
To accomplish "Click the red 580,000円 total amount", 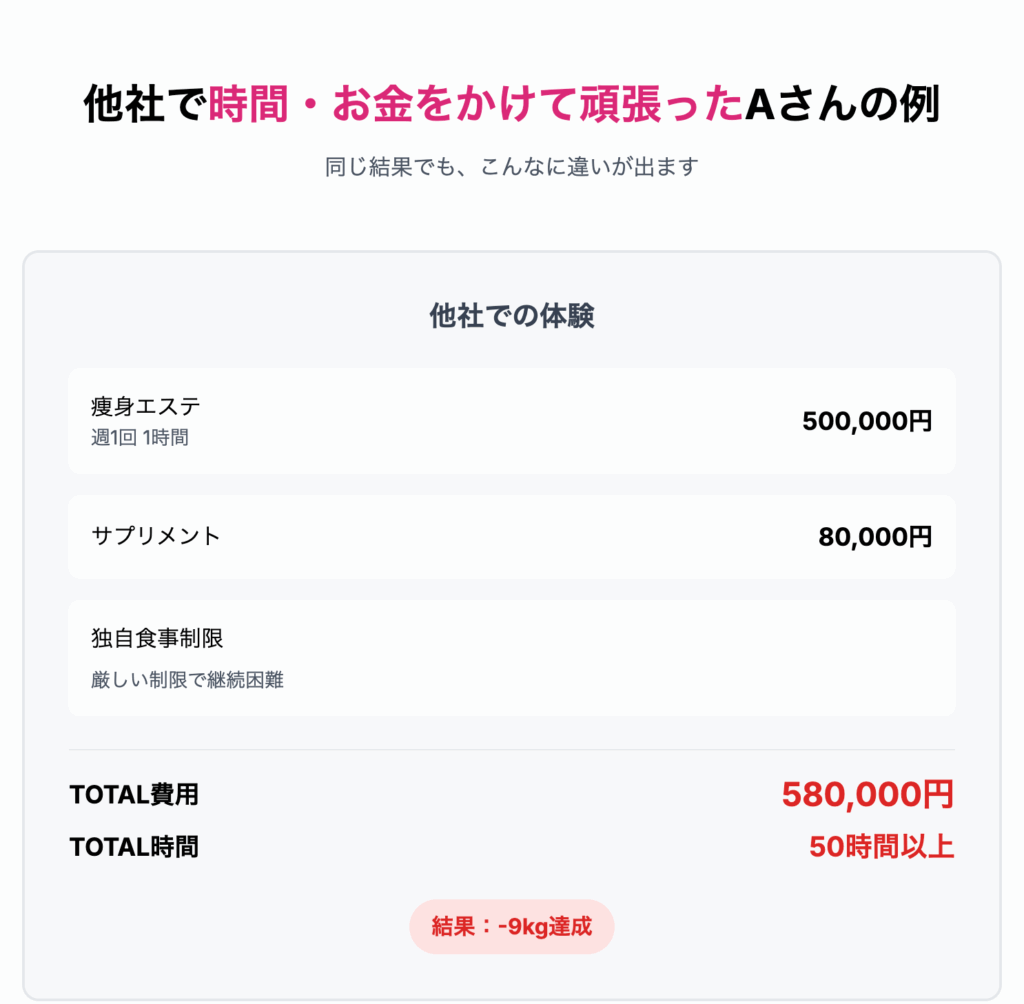I will pos(868,795).
